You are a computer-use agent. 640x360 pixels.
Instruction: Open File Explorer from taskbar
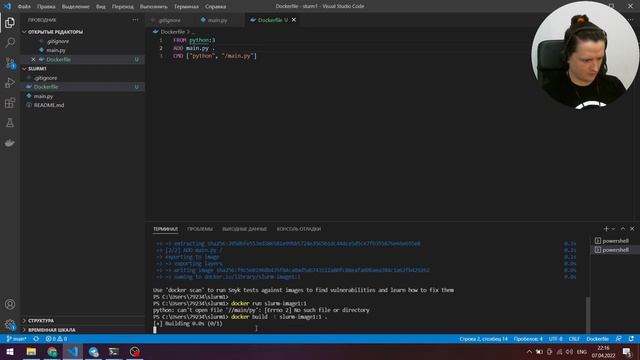point(31,352)
